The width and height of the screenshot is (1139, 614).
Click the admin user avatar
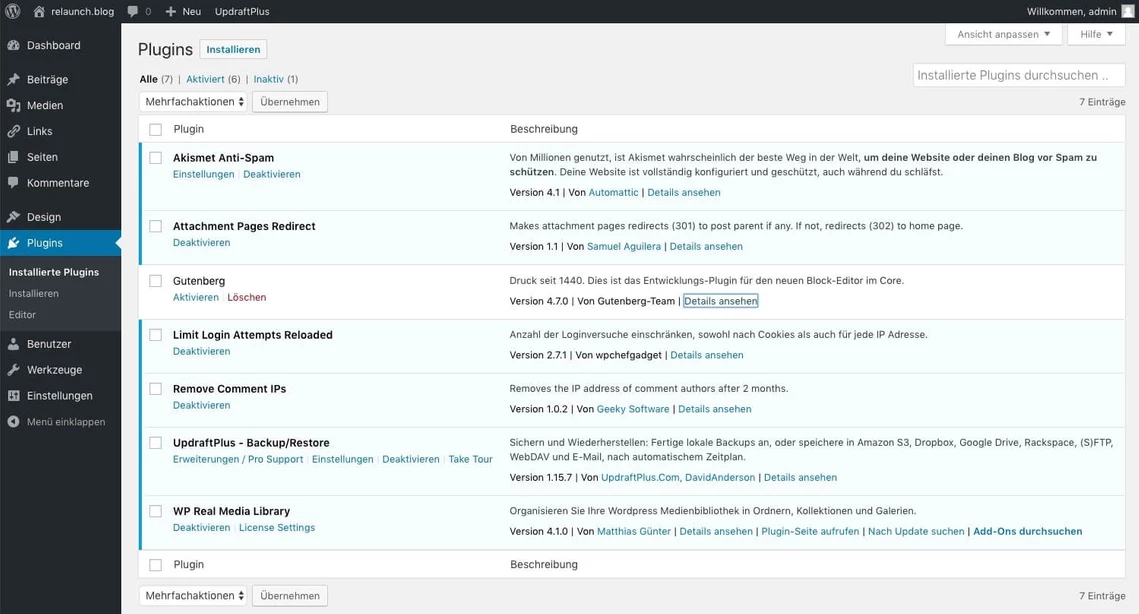coord(1127,11)
